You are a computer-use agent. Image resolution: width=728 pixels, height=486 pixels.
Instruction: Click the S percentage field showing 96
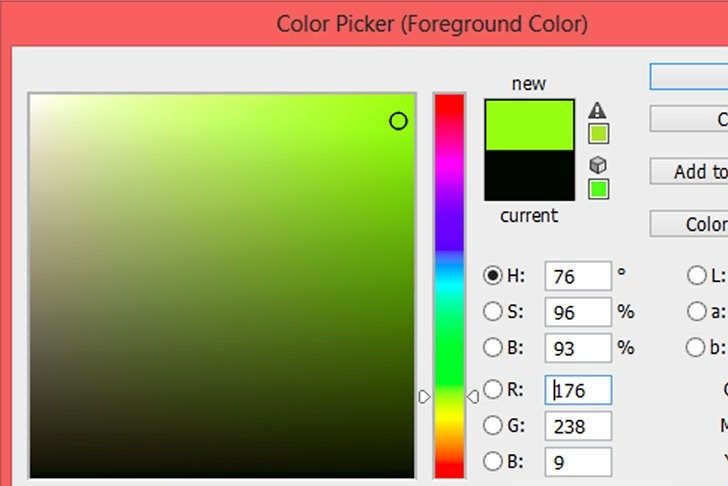578,313
